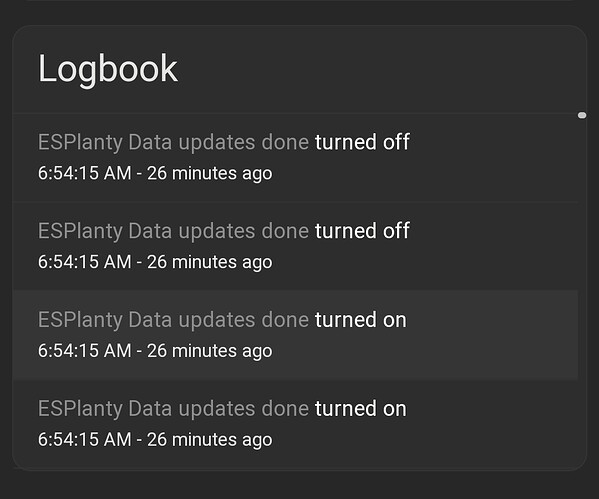
Task: Open ESPlanty entity in second turned off entry
Action: 173,231
